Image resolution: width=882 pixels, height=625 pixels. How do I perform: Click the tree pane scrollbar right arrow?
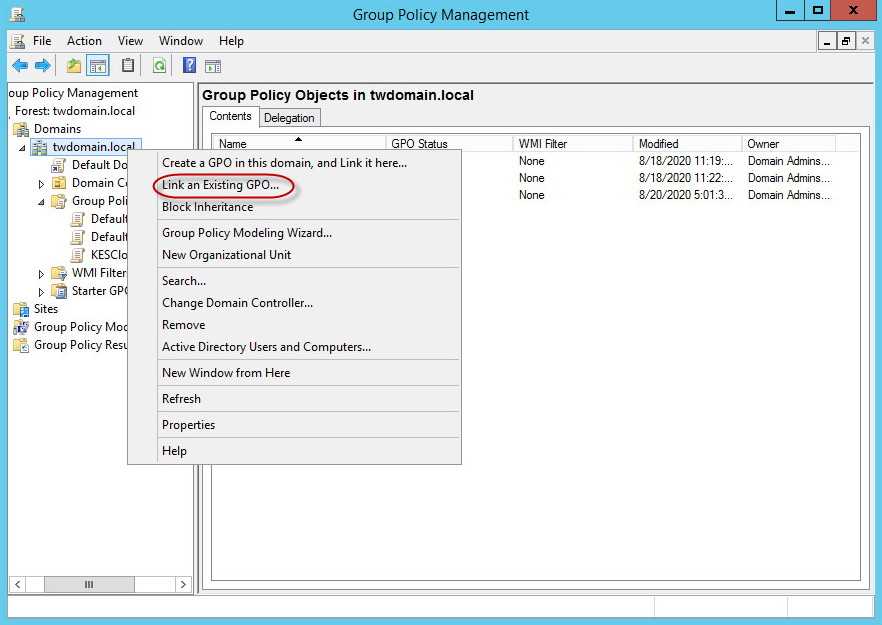(x=182, y=584)
